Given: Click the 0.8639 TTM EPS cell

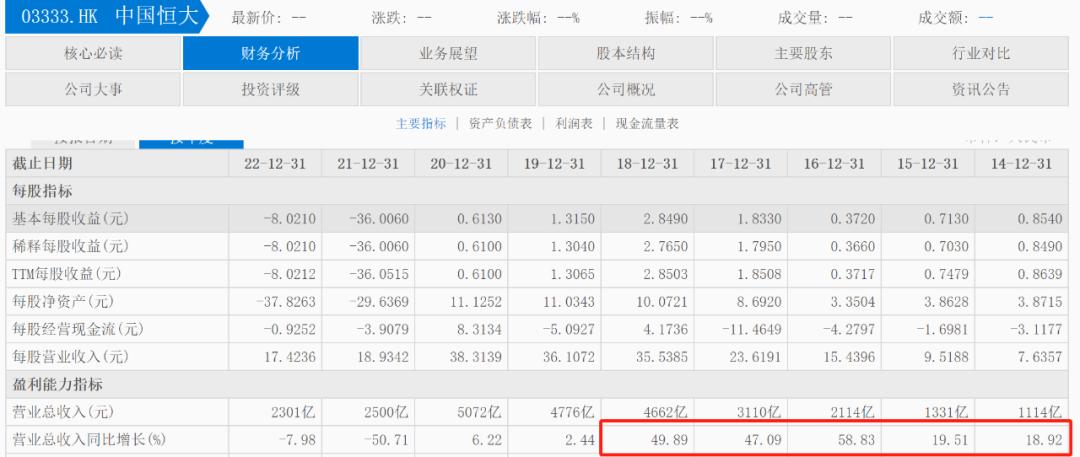Looking at the screenshot, I should point(1042,274).
